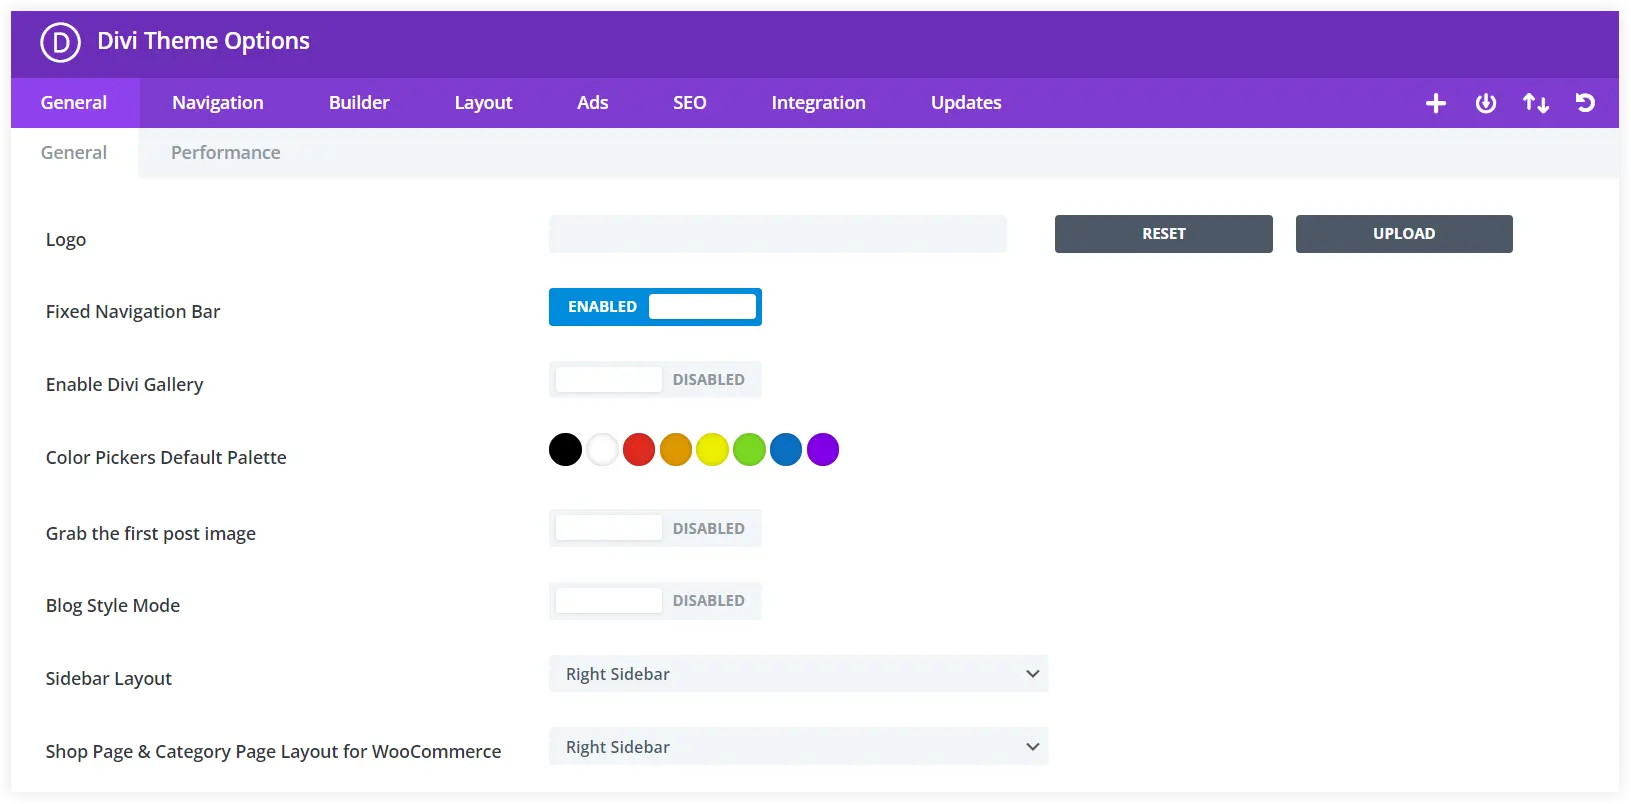Click the Divi logo icon in header
The height and width of the screenshot is (804, 1631).
tap(60, 42)
